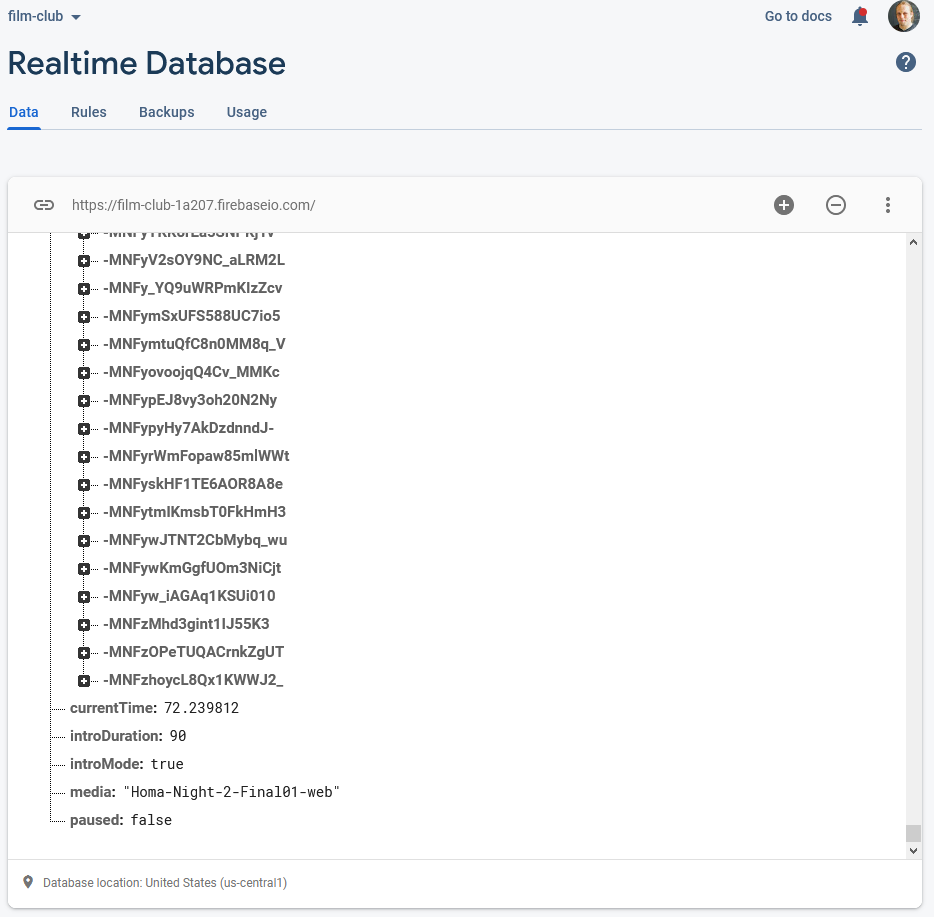934x917 pixels.
Task: Click the notifications bell icon
Action: (859, 17)
